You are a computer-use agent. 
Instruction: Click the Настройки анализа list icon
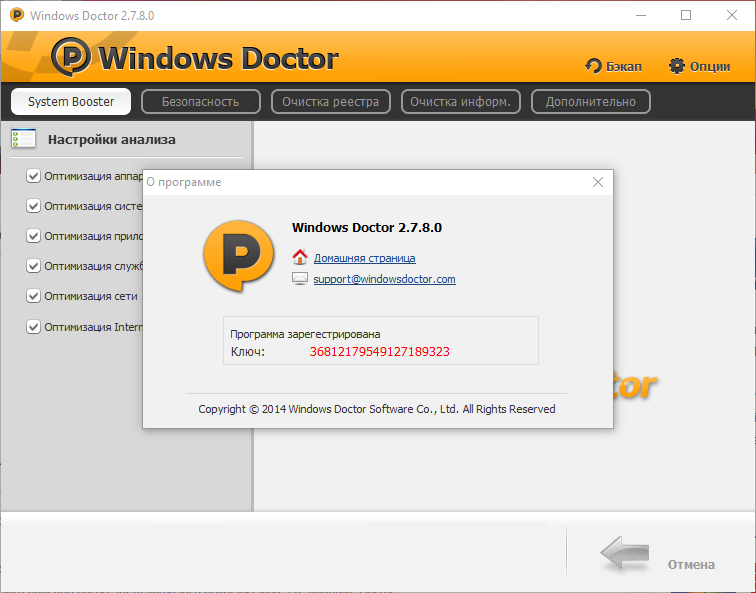[x=23, y=138]
